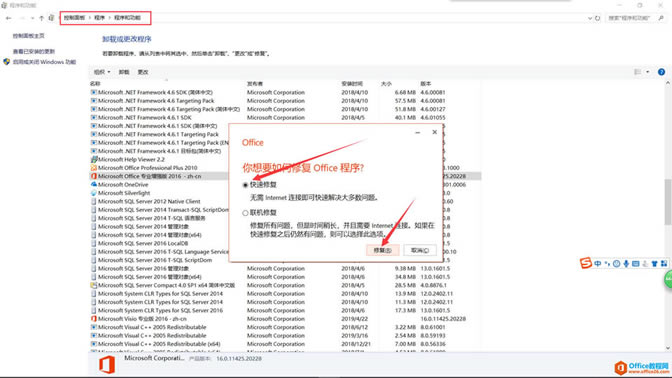The height and width of the screenshot is (378, 672).
Task: Open 启用或关闭 Windows 功能 link
Action: [x=44, y=62]
